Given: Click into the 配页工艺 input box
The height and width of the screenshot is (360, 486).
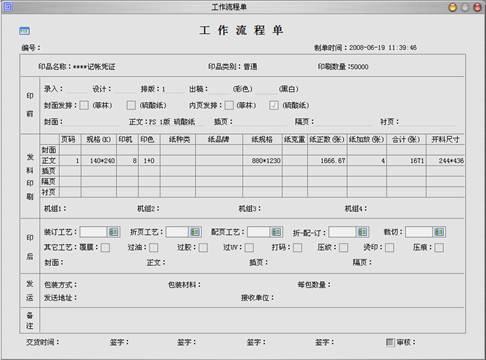Looking at the screenshot, I should coord(259,232).
